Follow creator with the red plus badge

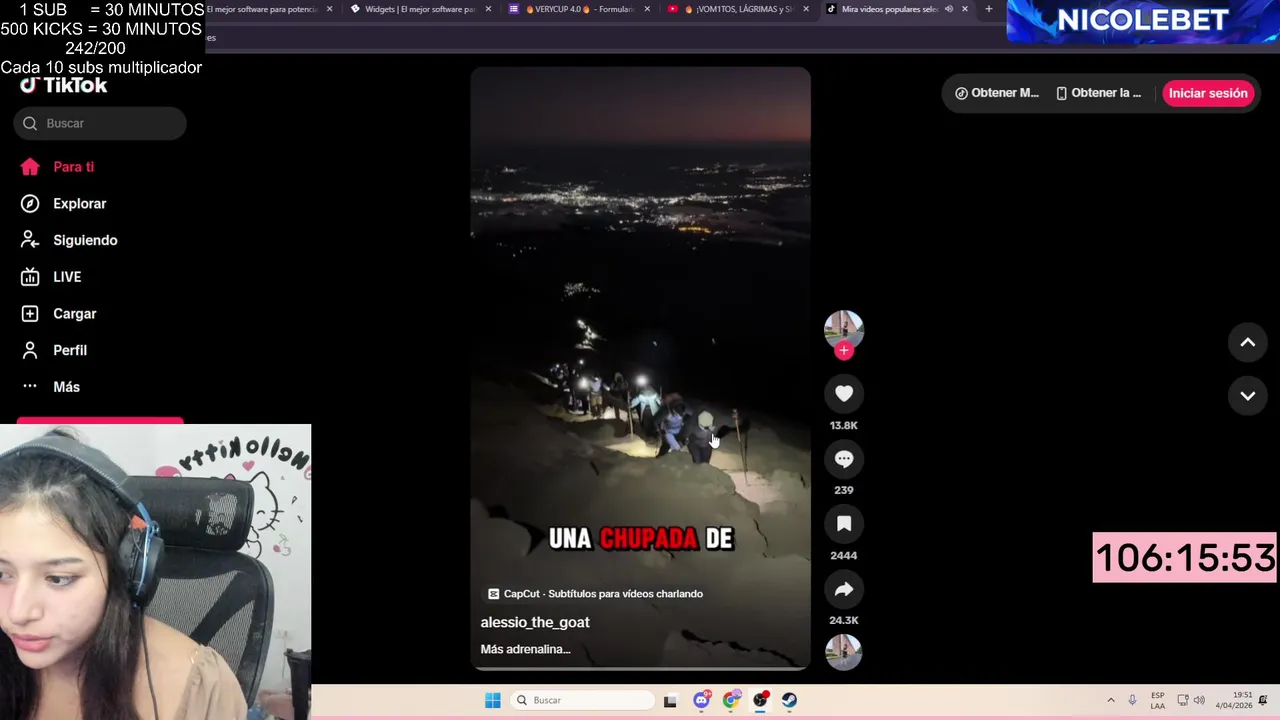[x=844, y=350]
